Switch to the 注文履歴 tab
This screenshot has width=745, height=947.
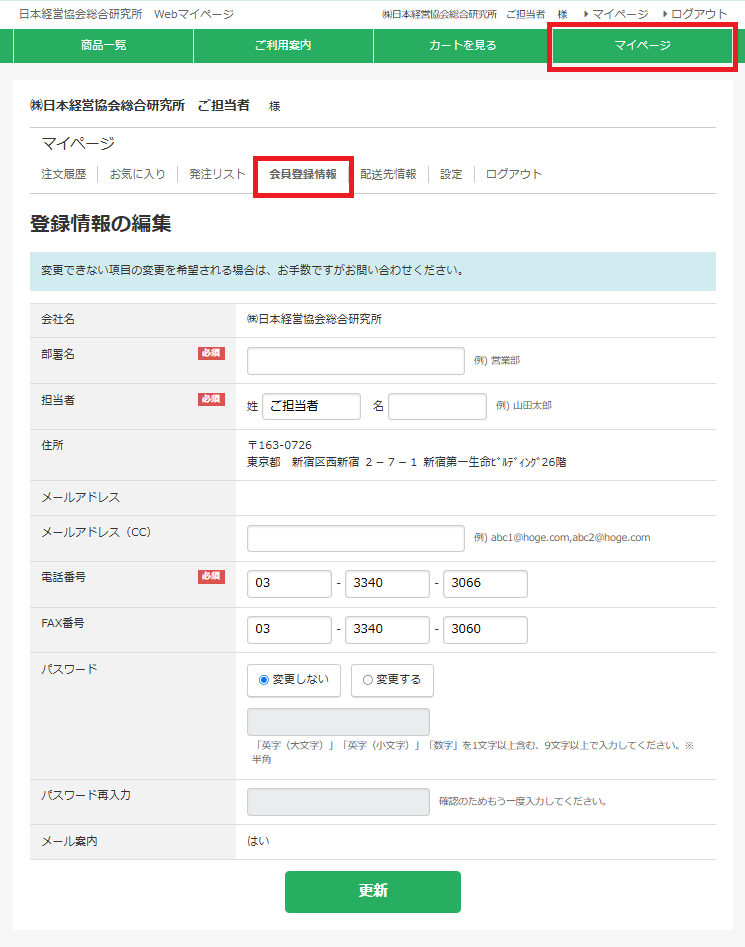pyautogui.click(x=64, y=174)
